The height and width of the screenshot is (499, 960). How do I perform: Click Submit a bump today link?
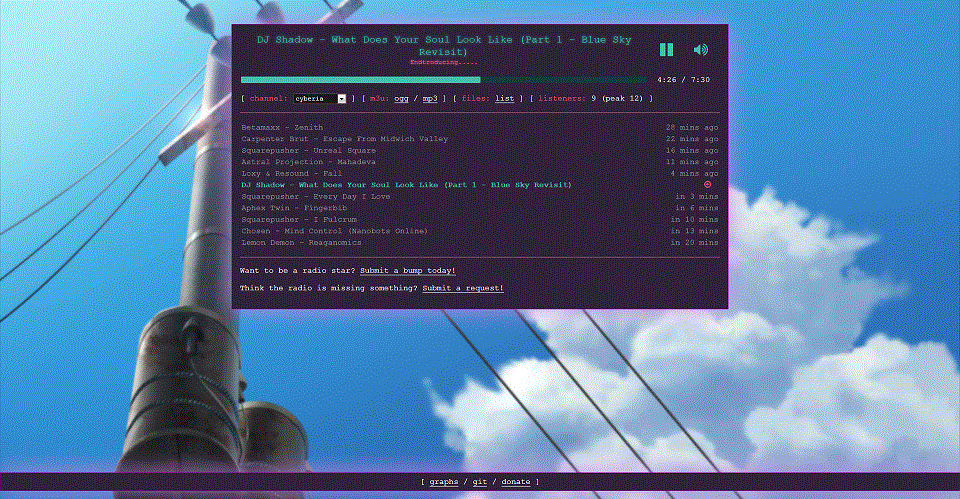click(408, 271)
